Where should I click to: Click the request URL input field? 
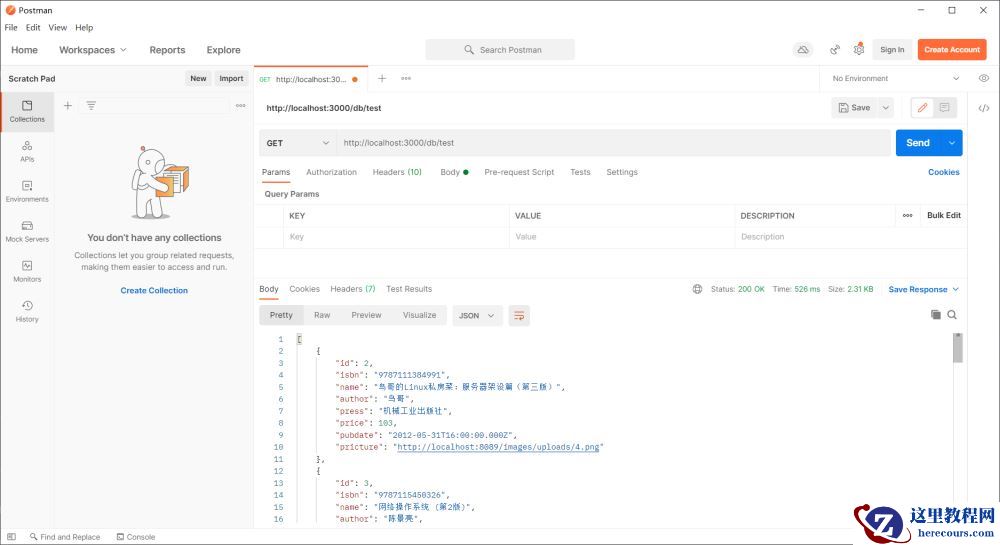[x=614, y=143]
